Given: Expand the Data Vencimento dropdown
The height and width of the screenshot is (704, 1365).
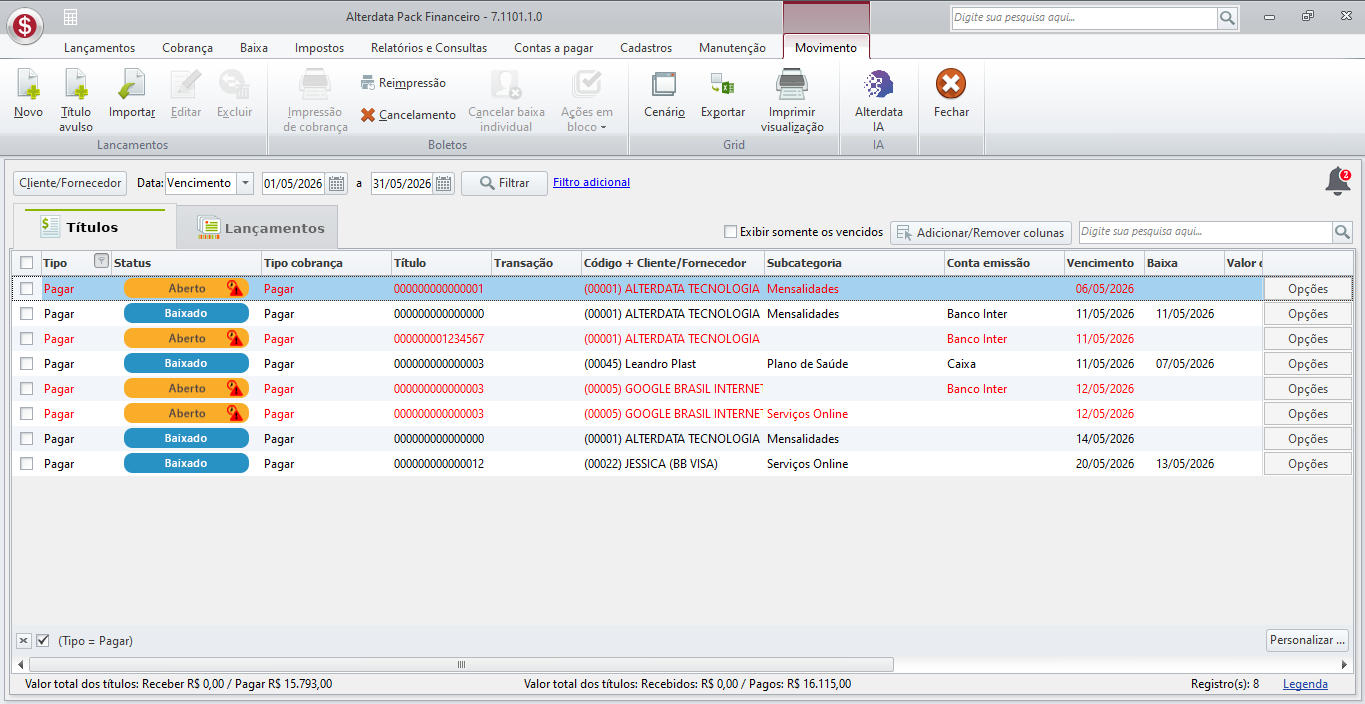Looking at the screenshot, I should 246,183.
